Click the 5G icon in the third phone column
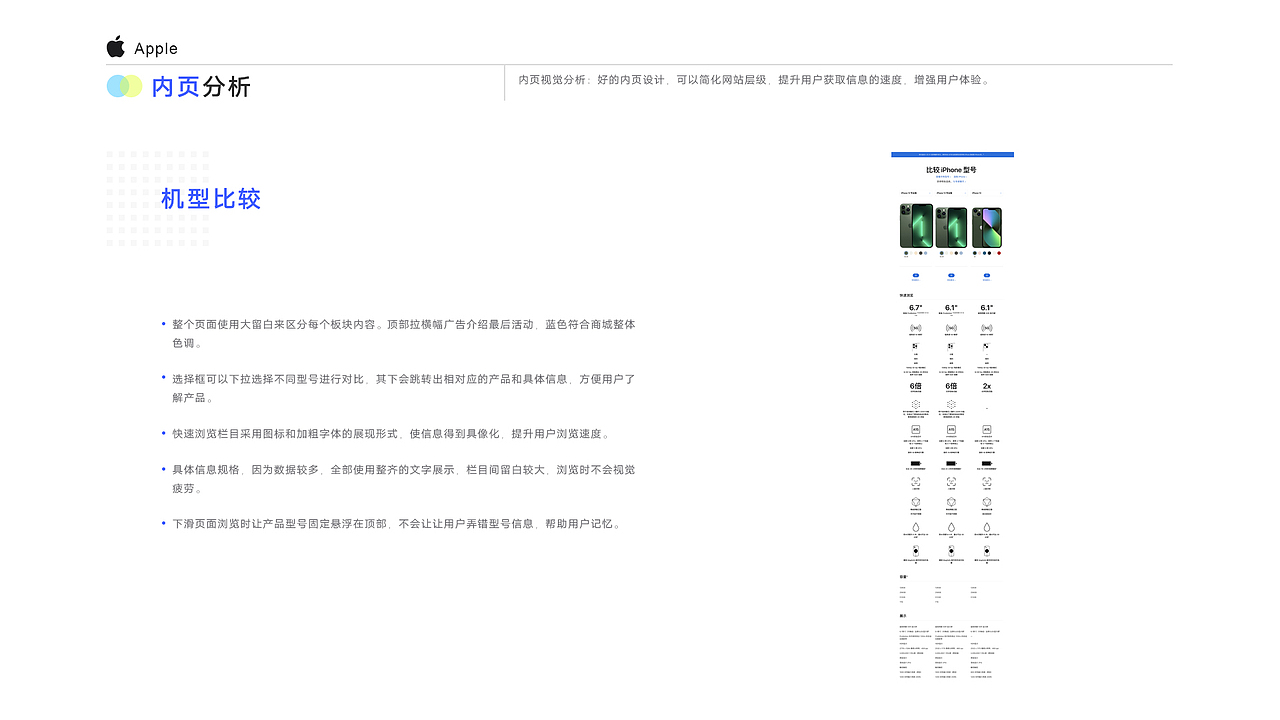This screenshot has width=1280, height=720. click(987, 328)
